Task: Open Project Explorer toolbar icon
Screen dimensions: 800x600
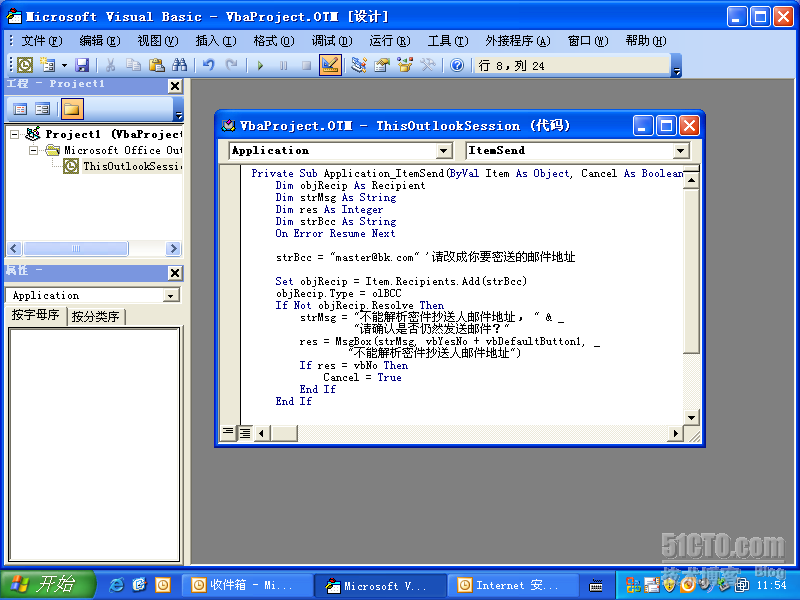Action: coord(359,65)
